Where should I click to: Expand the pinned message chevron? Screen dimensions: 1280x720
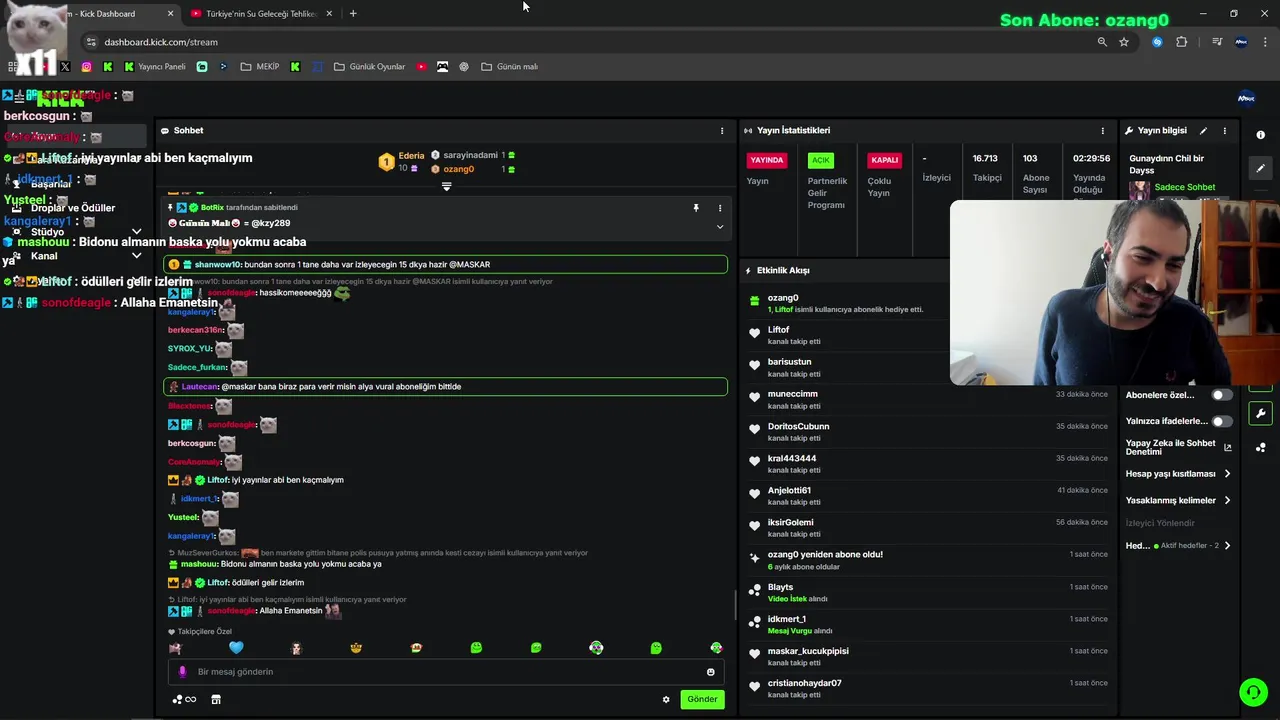[719, 227]
